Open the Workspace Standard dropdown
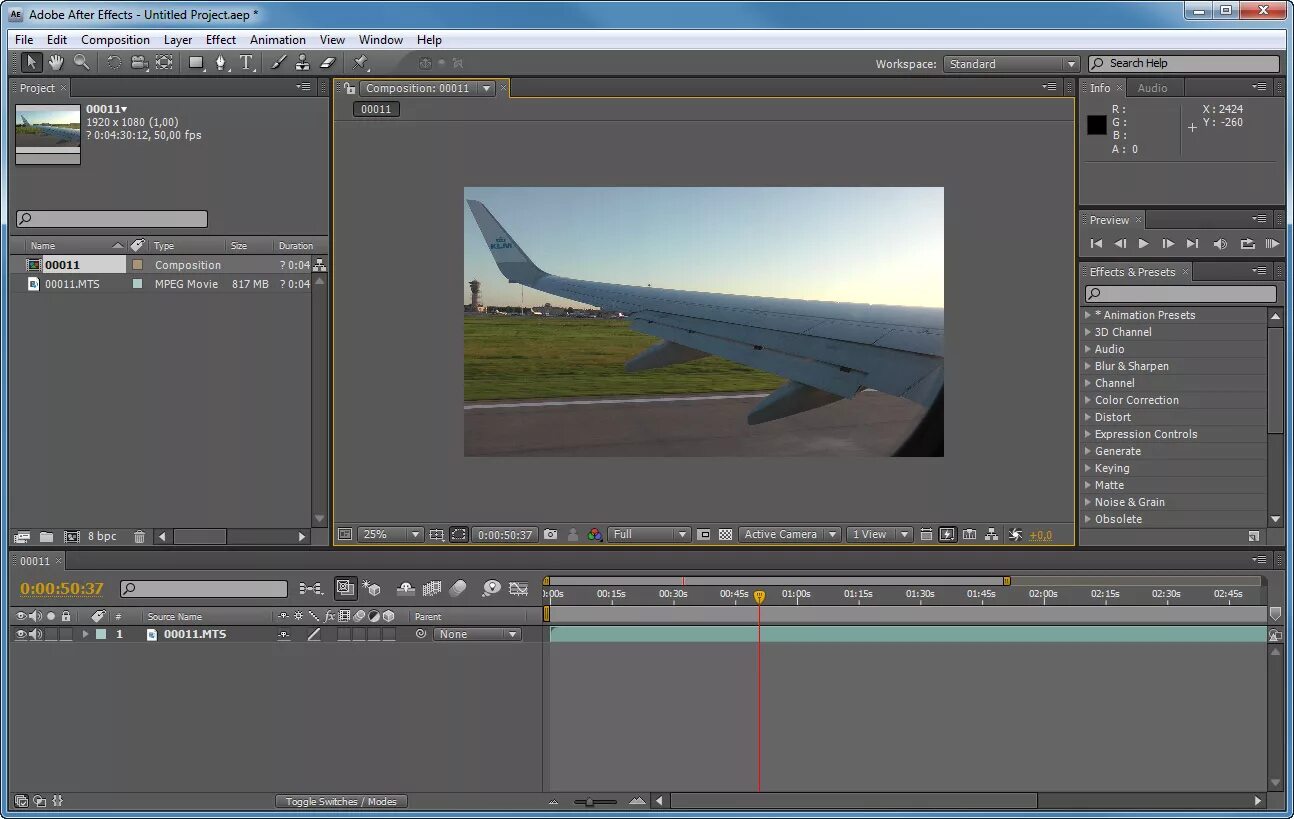This screenshot has height=819, width=1294. [x=1012, y=64]
